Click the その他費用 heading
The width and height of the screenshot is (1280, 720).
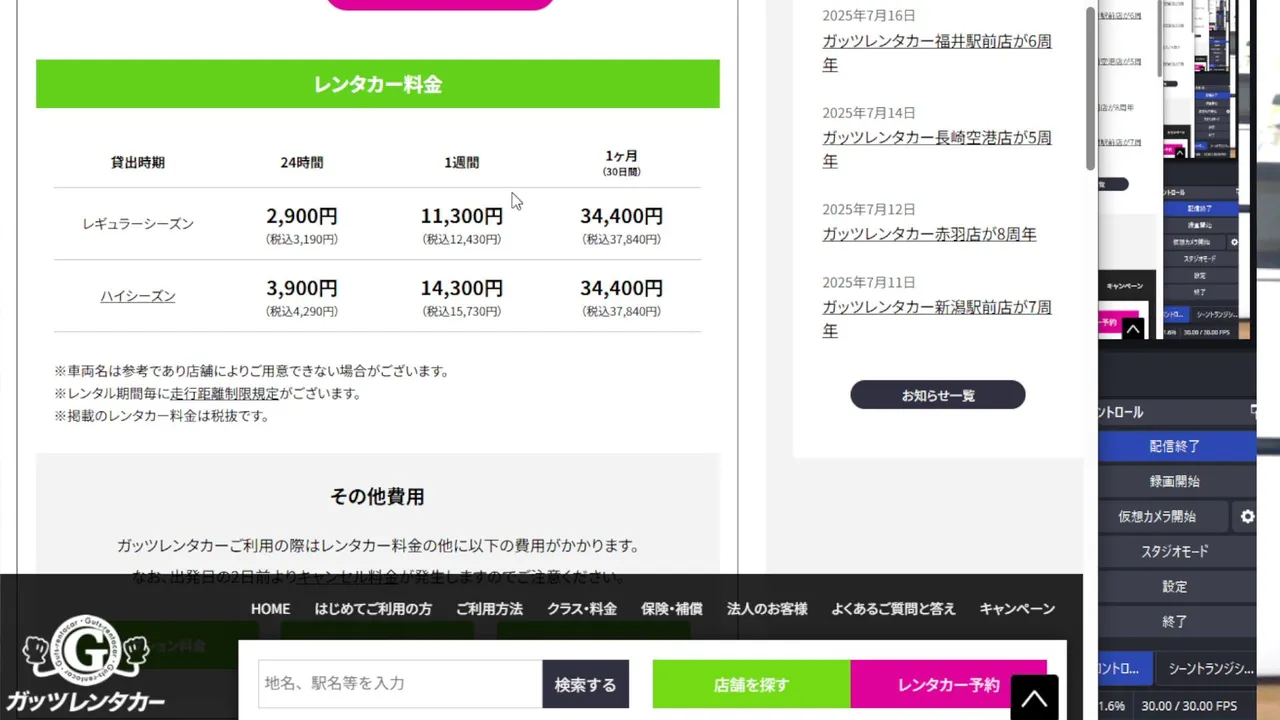coord(378,496)
